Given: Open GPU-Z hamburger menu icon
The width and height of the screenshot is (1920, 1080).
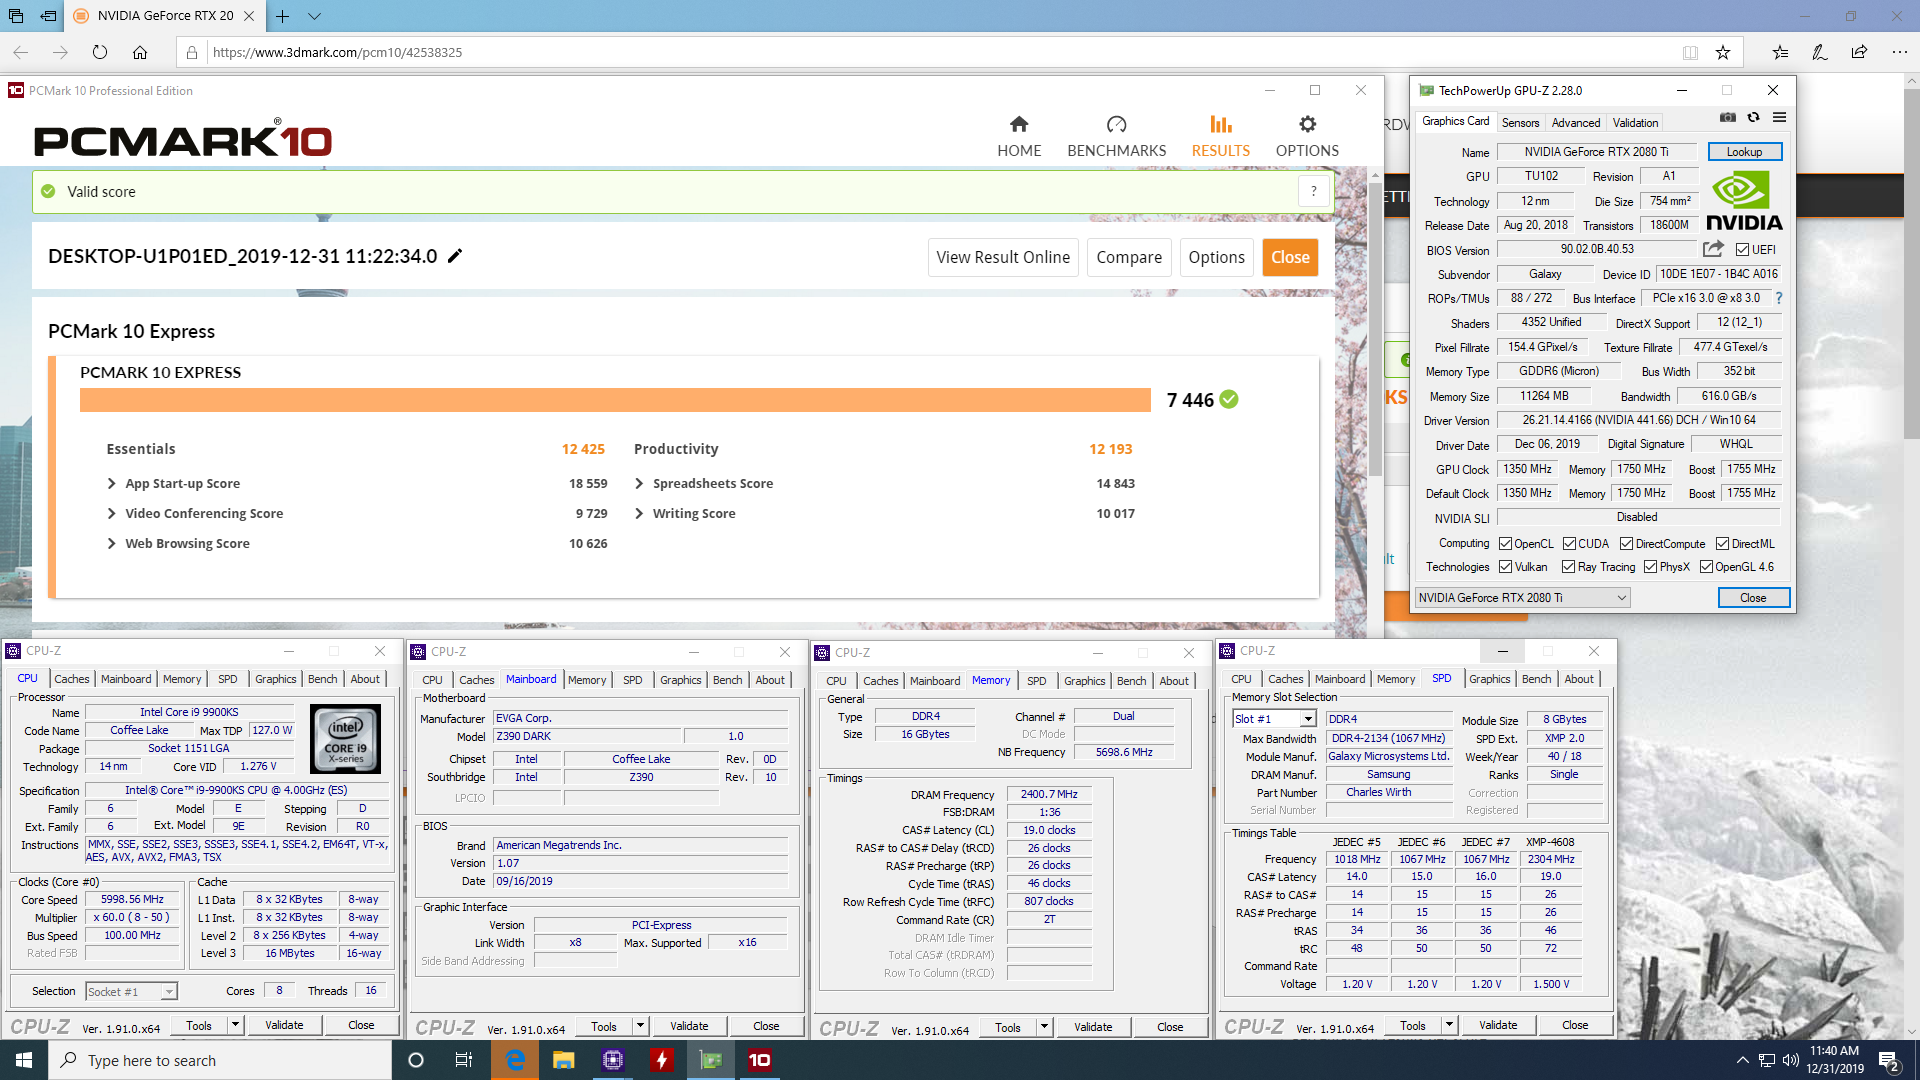Looking at the screenshot, I should [x=1780, y=118].
